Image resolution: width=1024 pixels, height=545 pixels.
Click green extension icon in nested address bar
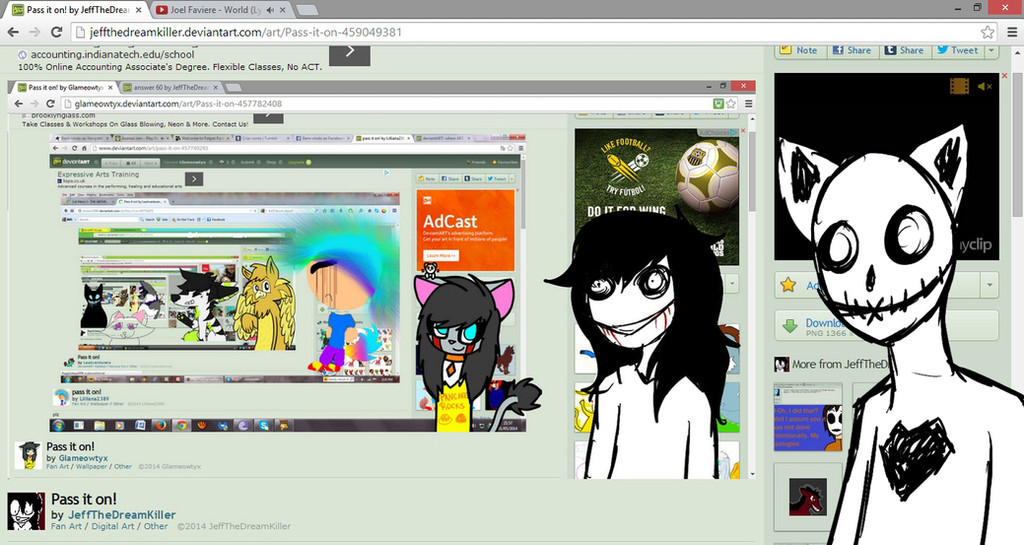click(718, 104)
